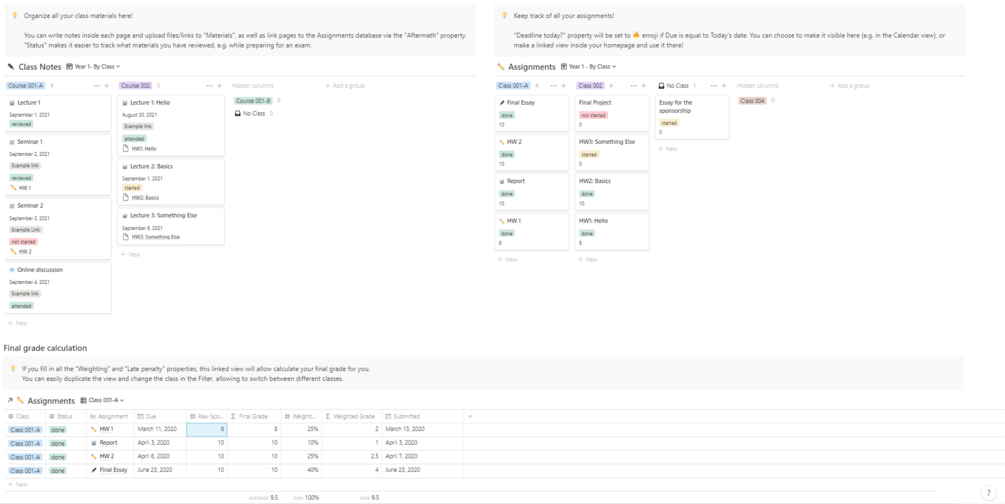Screen dimensions: 1005x504
Task: Open the Class Notes view dropdown
Action: pyautogui.click(x=94, y=67)
